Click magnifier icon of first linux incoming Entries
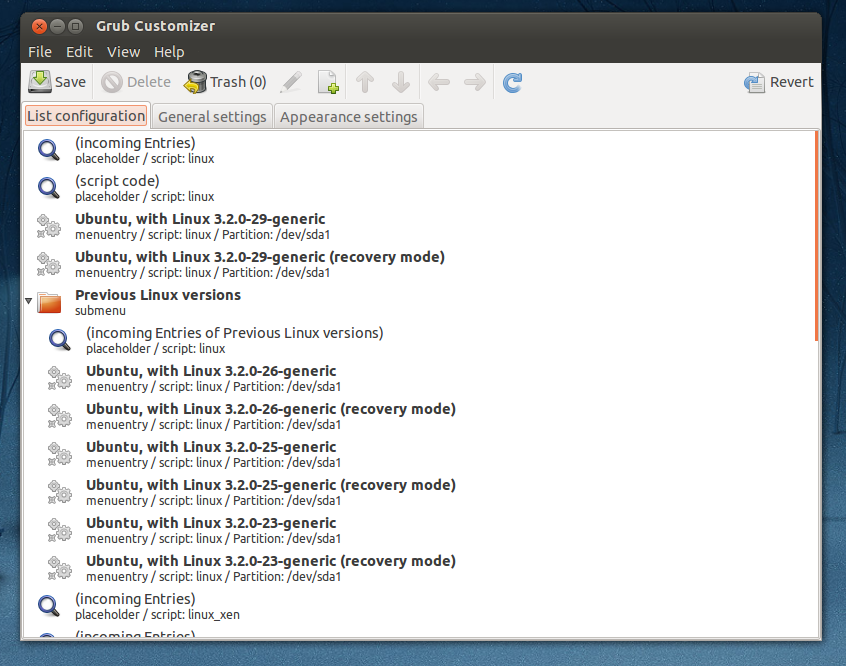The width and height of the screenshot is (846, 666). (49, 150)
